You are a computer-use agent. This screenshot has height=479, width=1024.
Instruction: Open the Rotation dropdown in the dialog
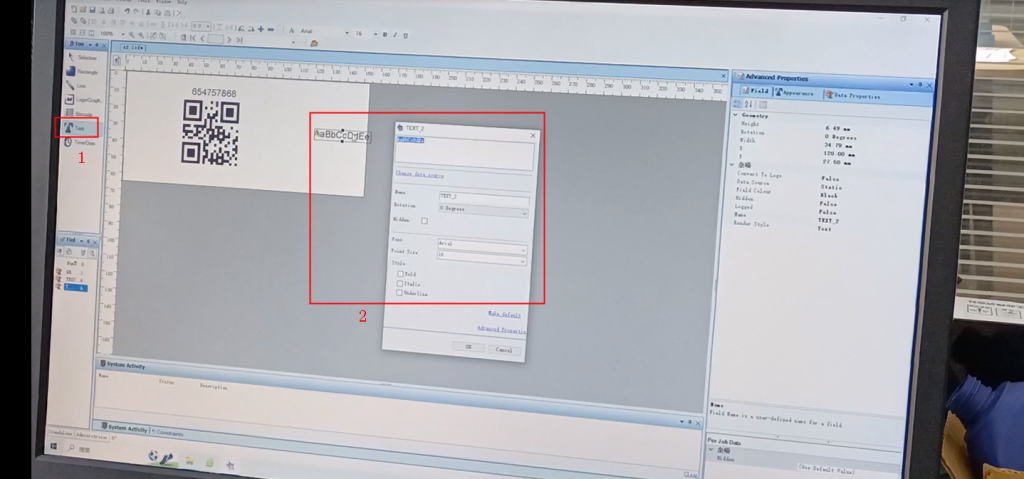(482, 212)
